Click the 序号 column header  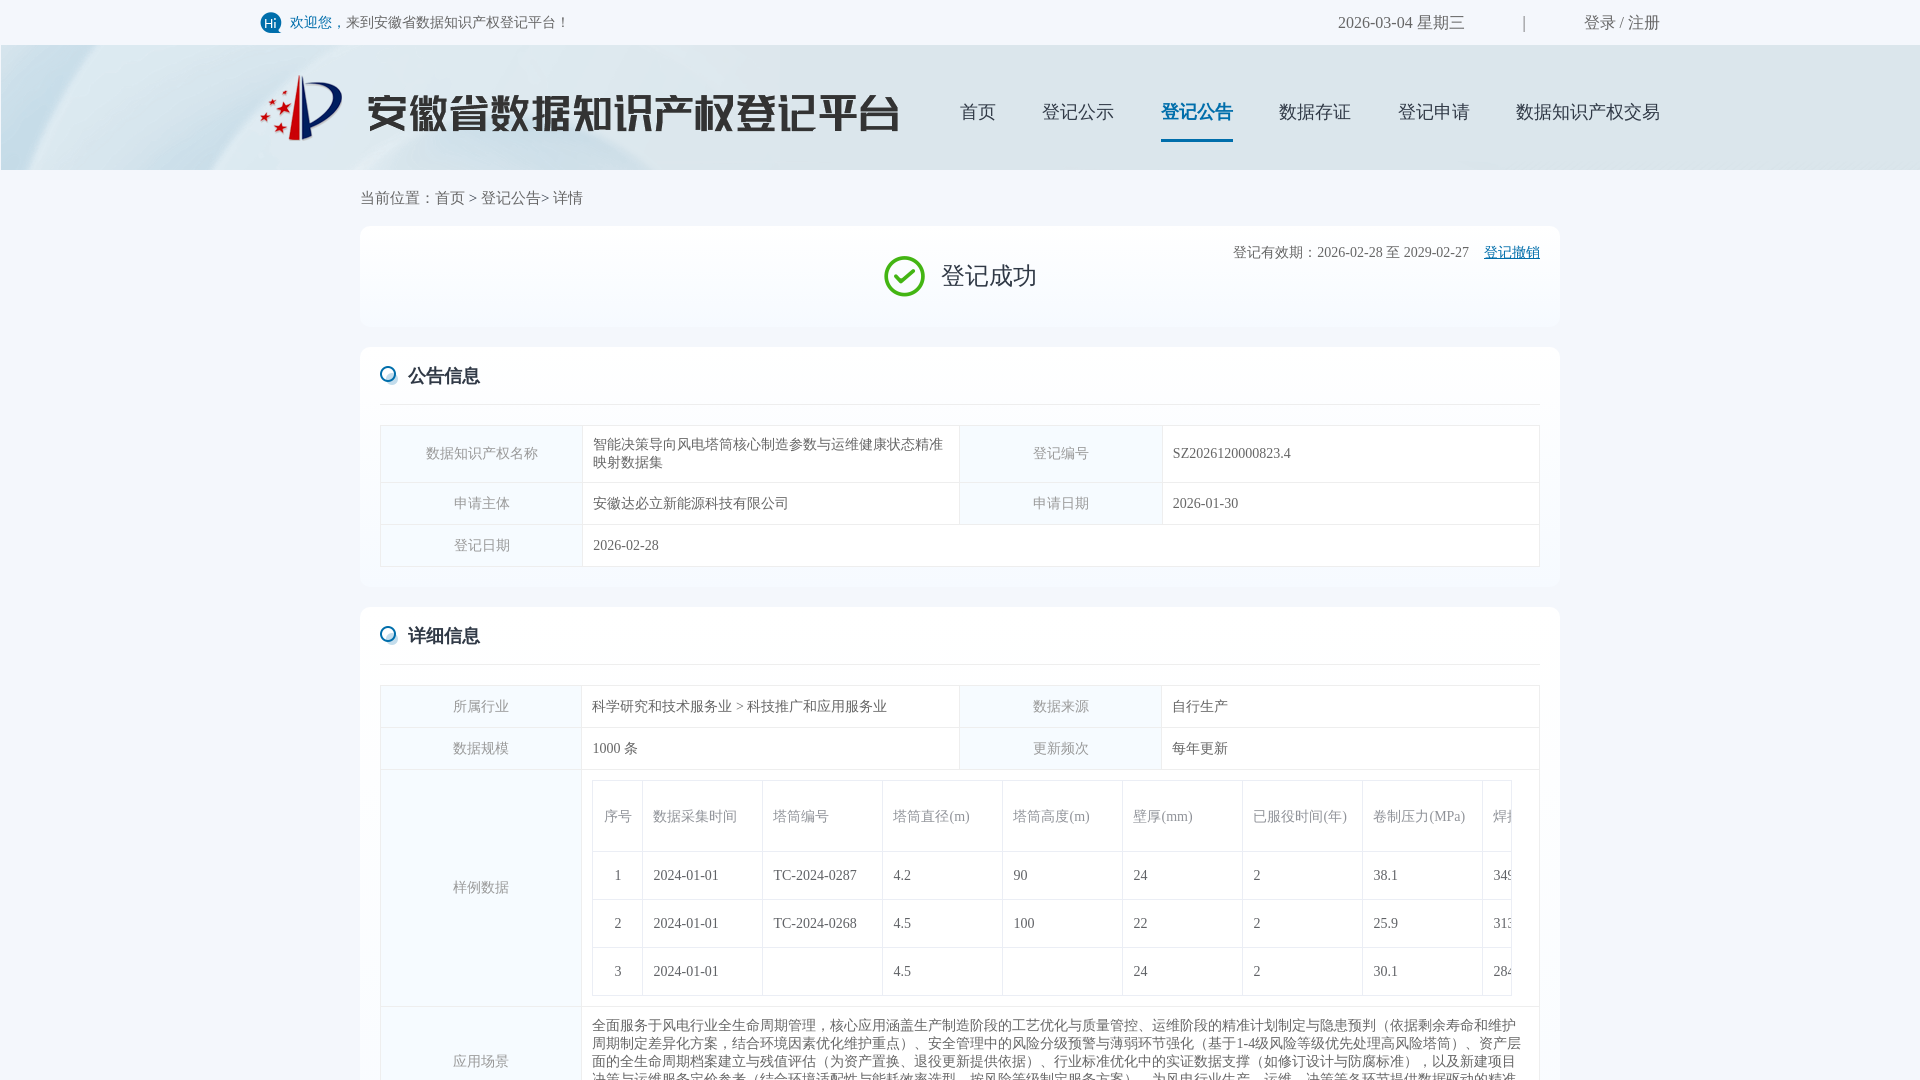click(618, 817)
